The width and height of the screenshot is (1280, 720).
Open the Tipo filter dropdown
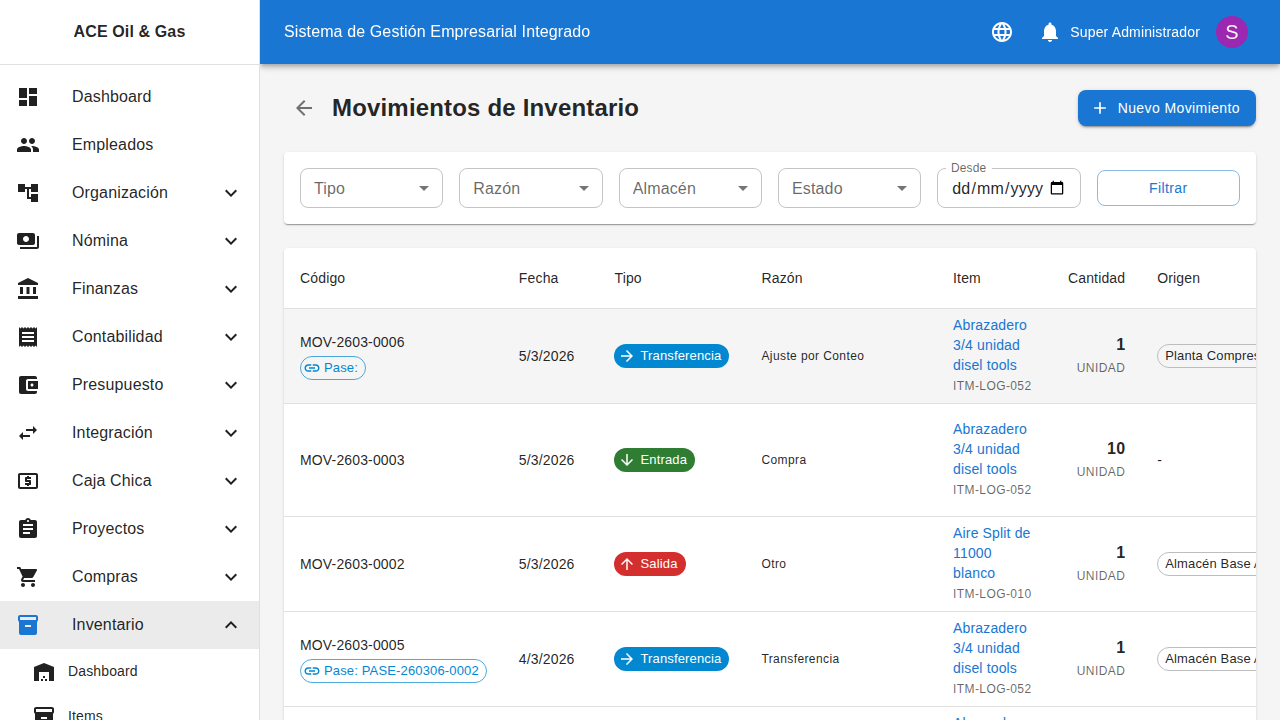(371, 188)
